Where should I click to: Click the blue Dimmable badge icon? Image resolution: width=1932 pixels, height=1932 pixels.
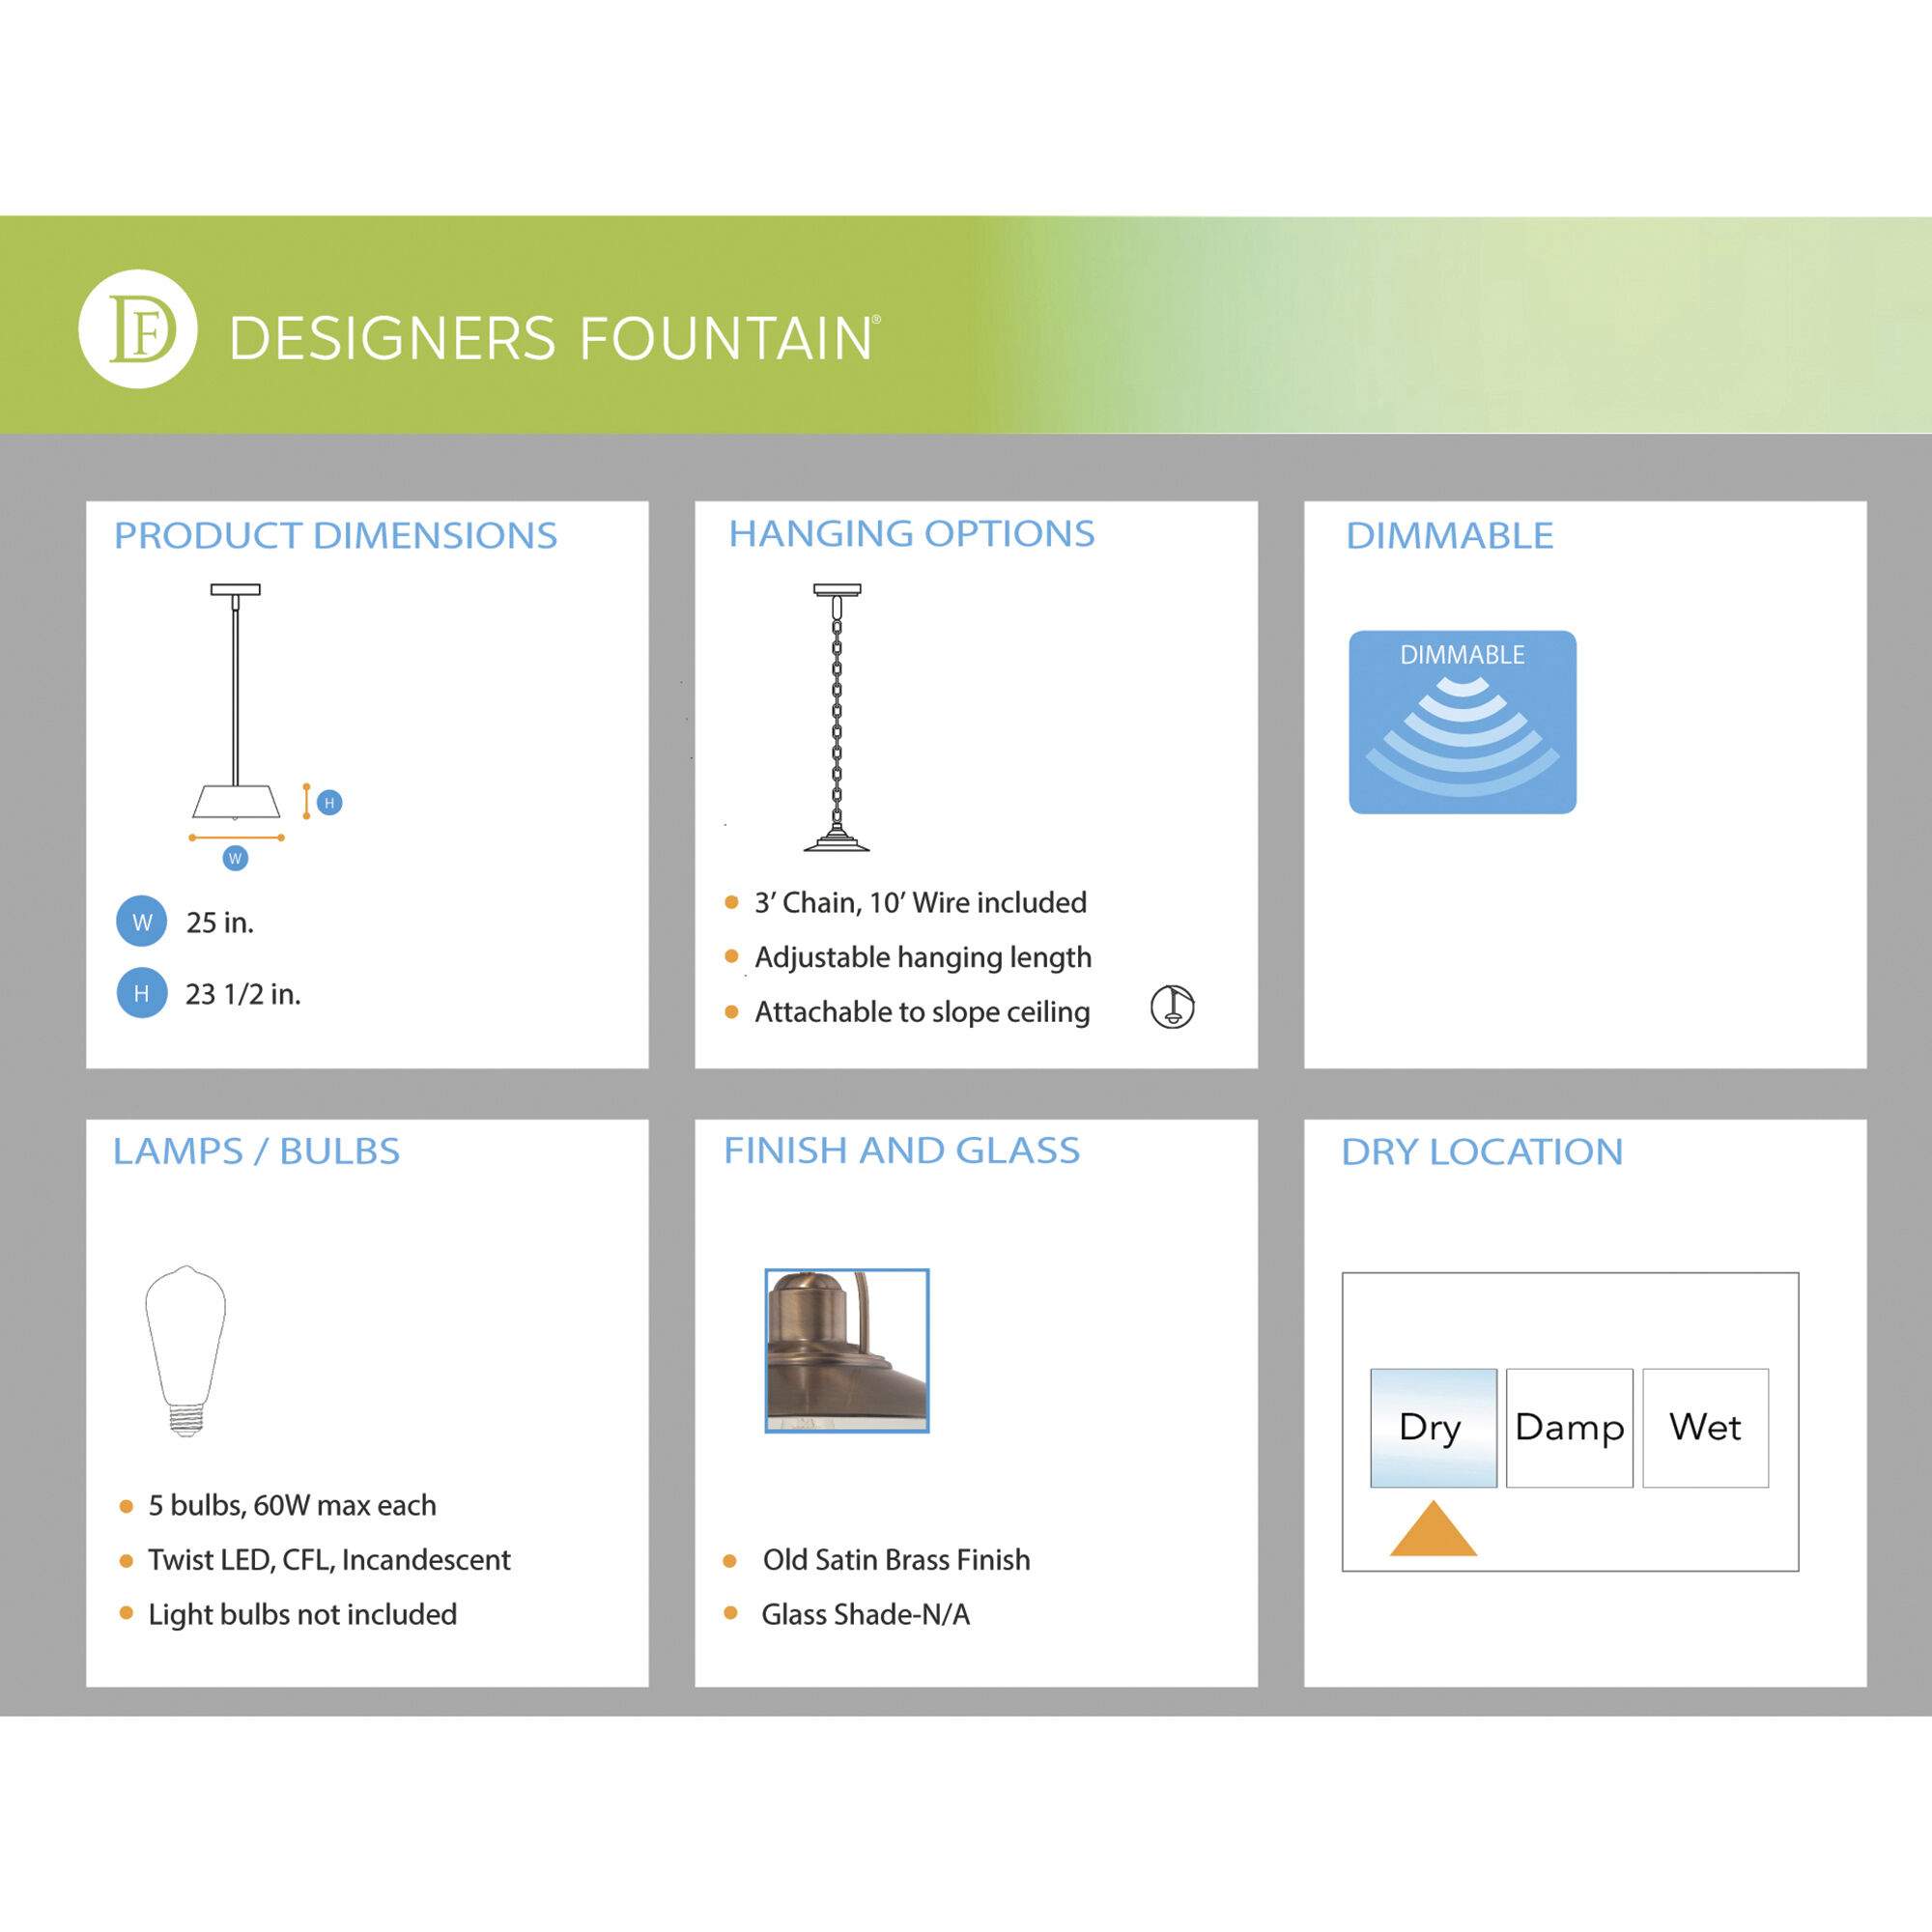1462,721
